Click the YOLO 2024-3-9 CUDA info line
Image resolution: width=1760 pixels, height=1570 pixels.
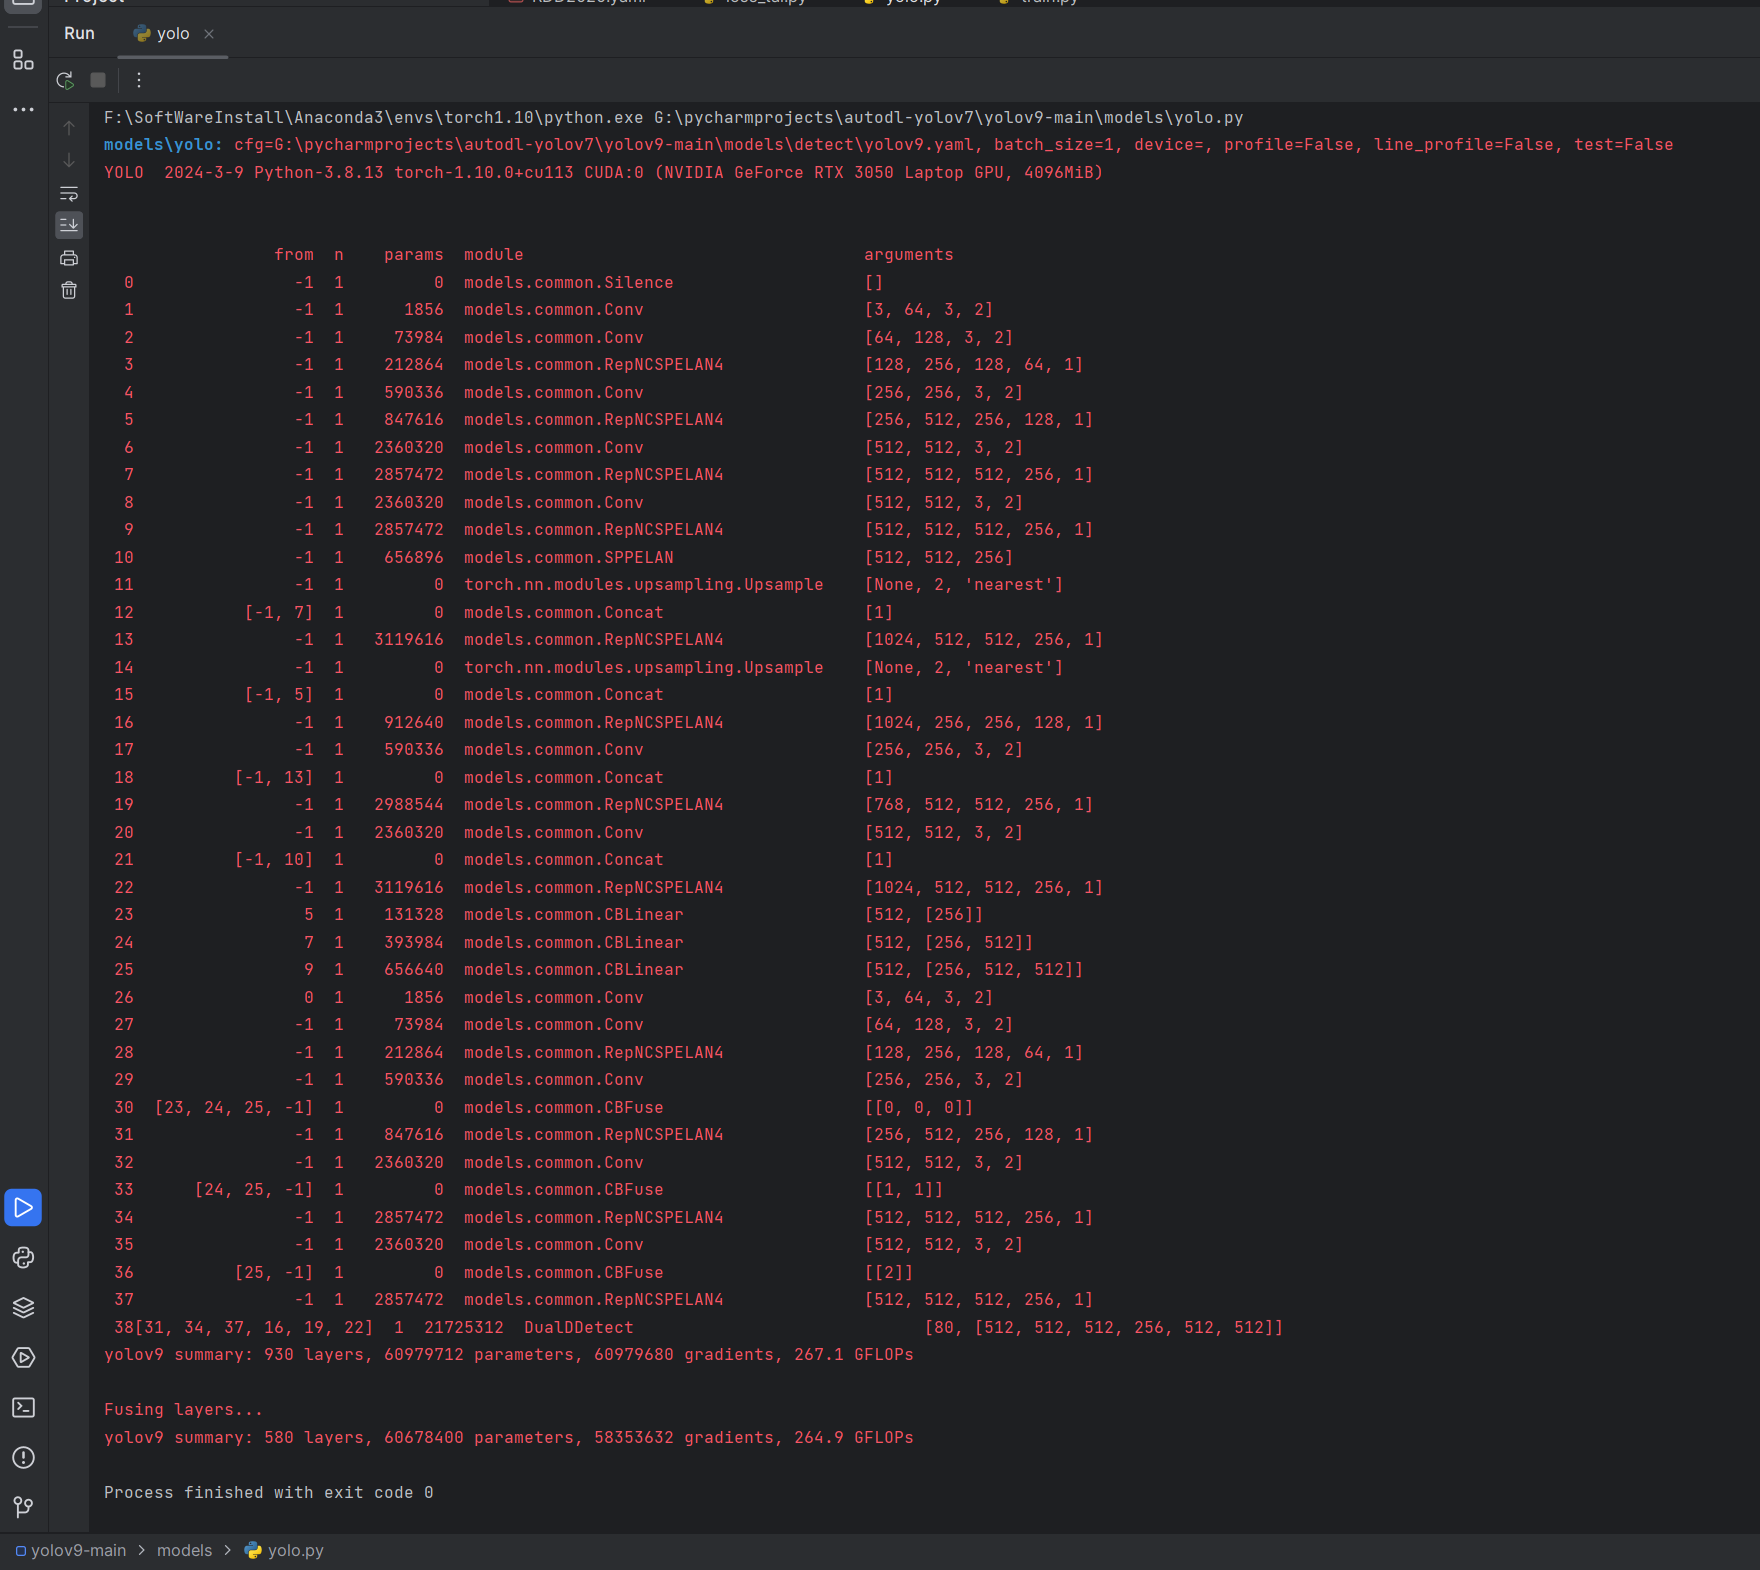click(603, 172)
